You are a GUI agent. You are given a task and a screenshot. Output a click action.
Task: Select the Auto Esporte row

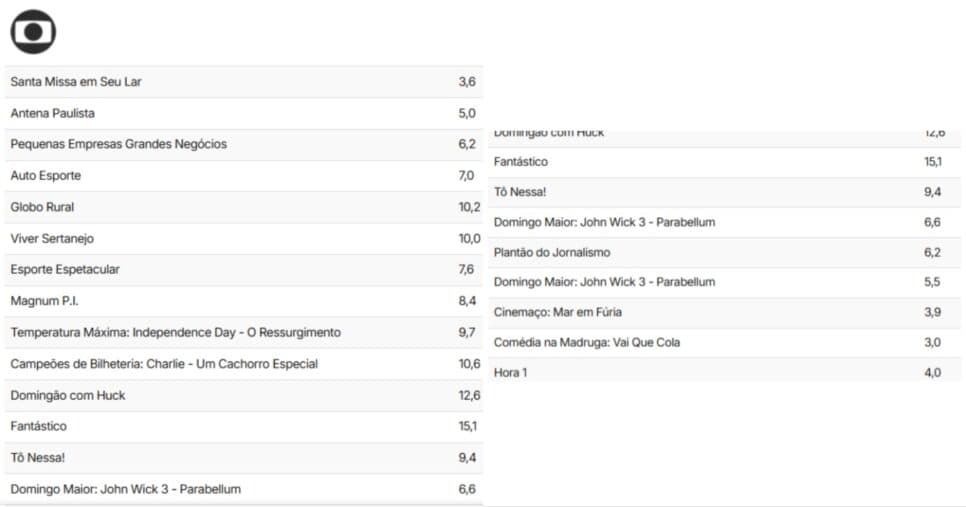(244, 176)
